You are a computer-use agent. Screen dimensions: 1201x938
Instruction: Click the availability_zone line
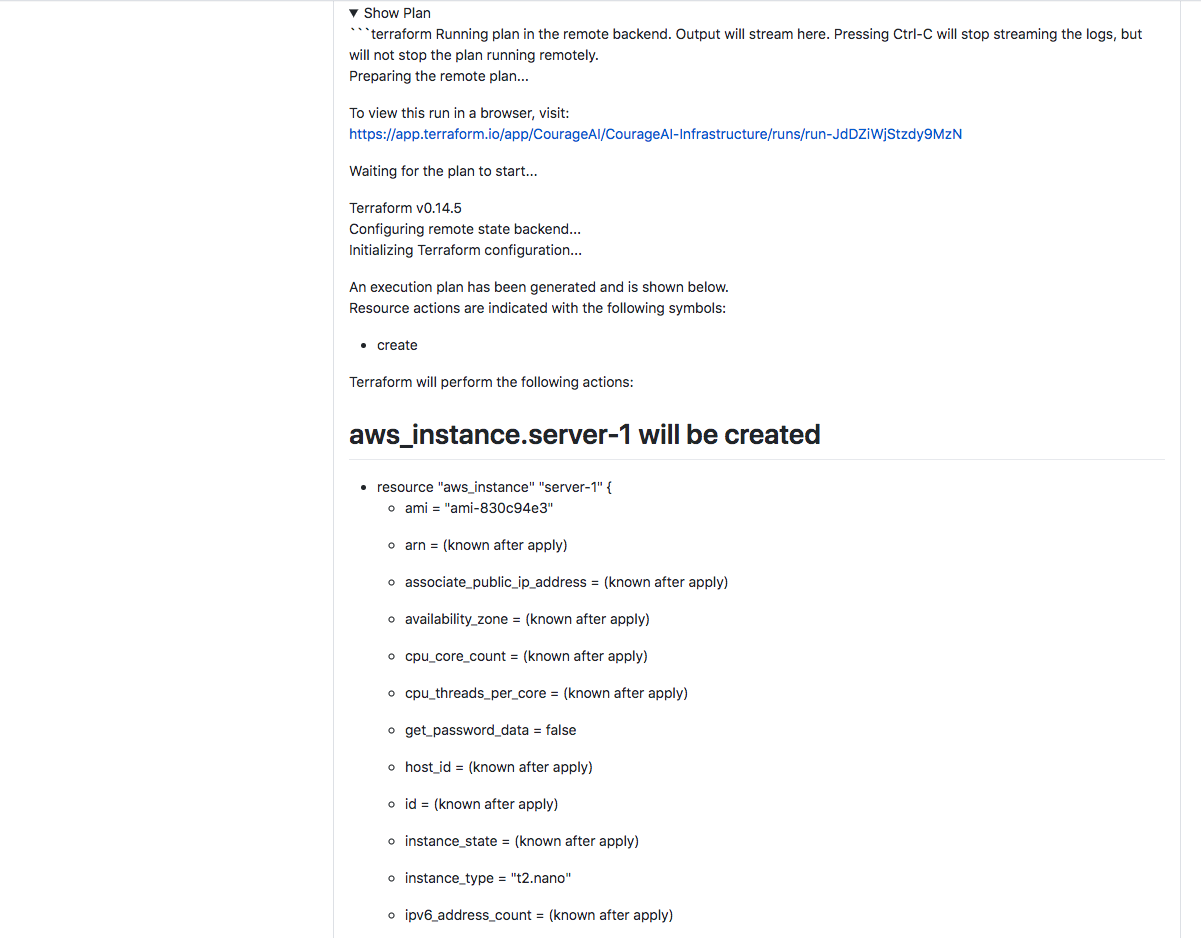527,619
